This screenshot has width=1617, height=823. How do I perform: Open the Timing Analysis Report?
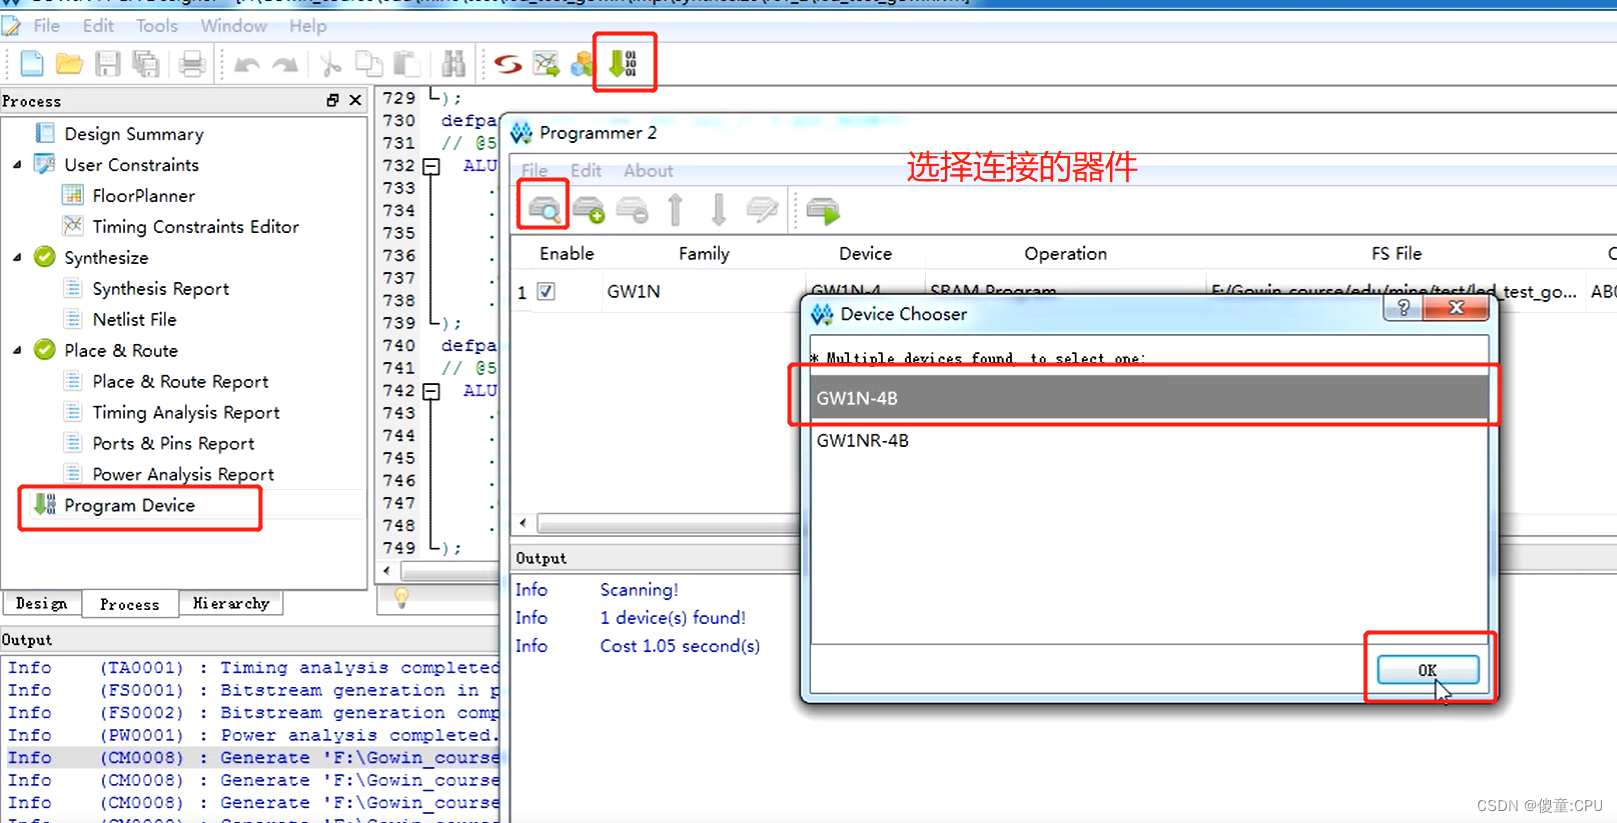(186, 412)
